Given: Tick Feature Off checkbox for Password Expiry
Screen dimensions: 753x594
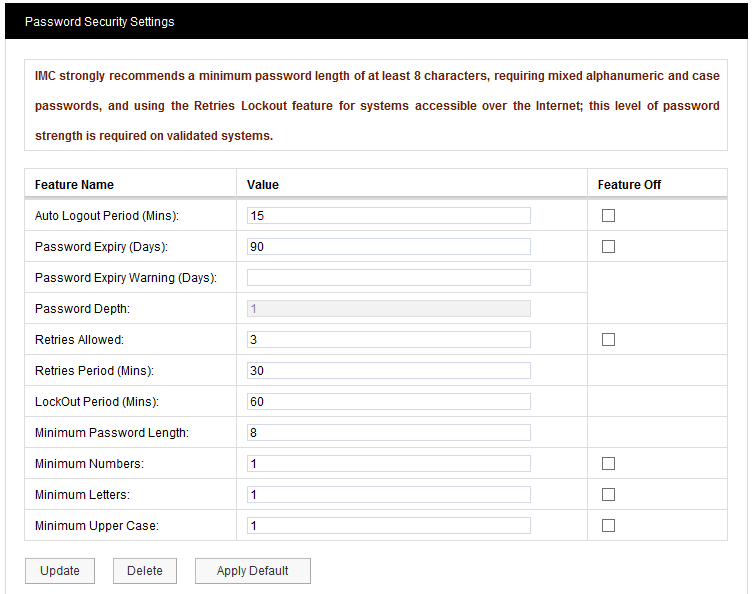Looking at the screenshot, I should coord(608,247).
